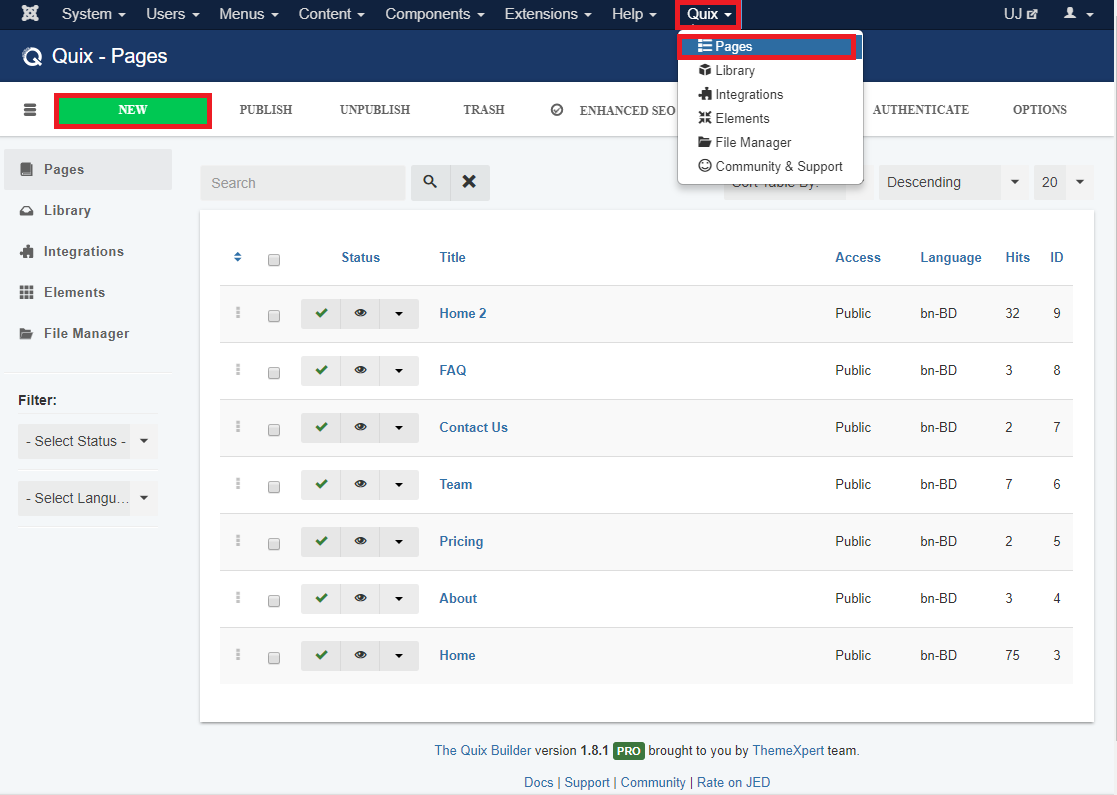The image size is (1117, 795).
Task: Click into the Search input field
Action: point(303,183)
